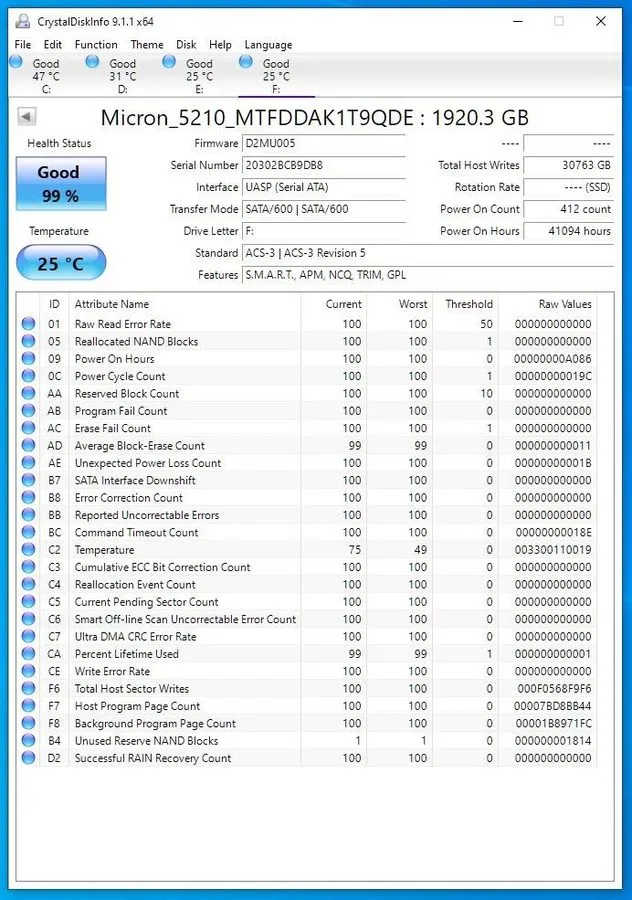
Task: Open the Theme menu
Action: coord(147,44)
